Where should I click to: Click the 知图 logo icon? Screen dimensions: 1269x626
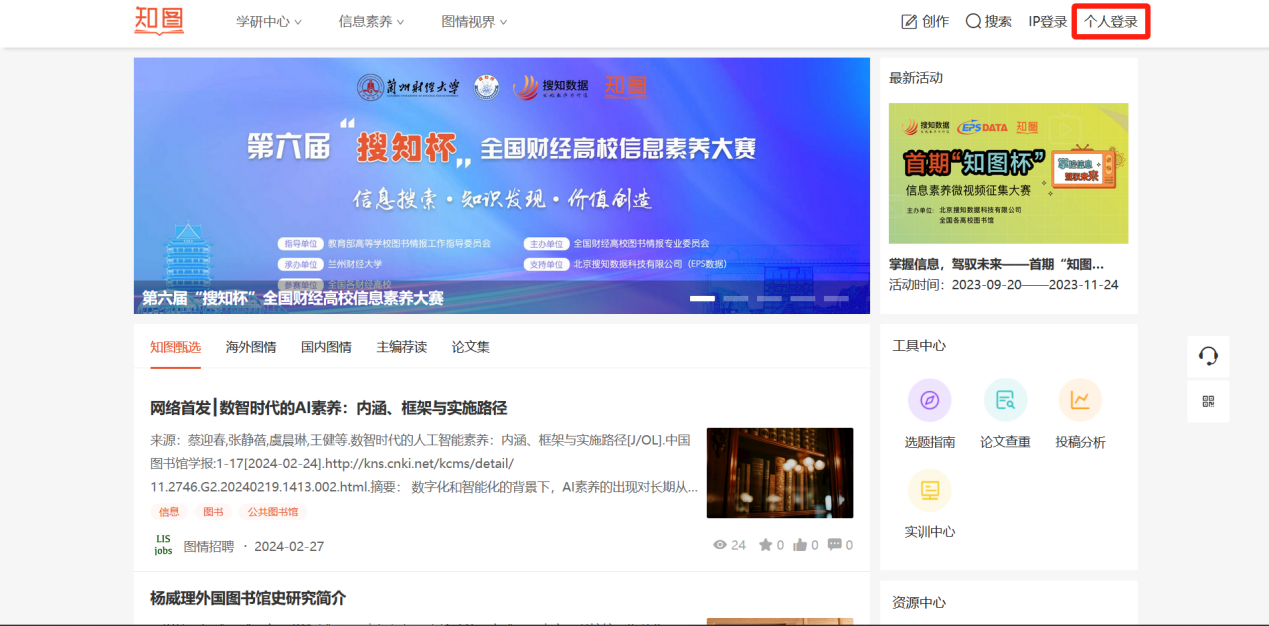pyautogui.click(x=159, y=21)
